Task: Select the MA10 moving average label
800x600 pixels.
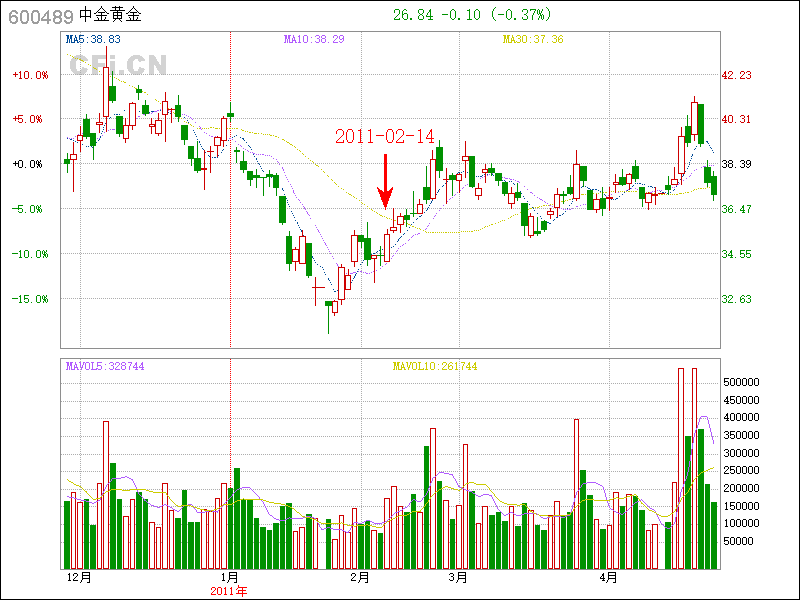Action: click(x=314, y=39)
